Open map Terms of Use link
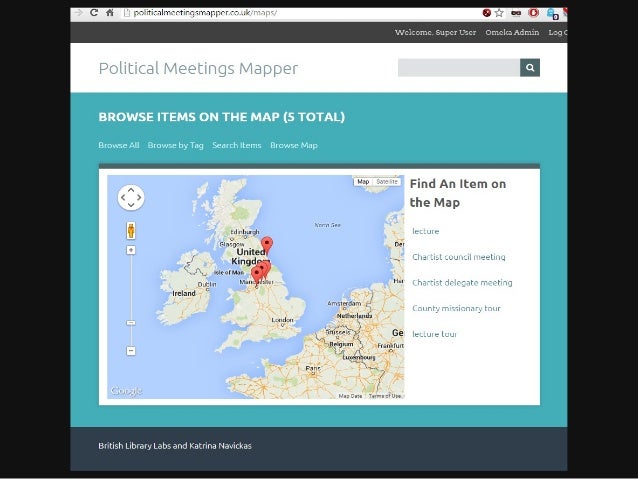The image size is (638, 479). pos(385,396)
